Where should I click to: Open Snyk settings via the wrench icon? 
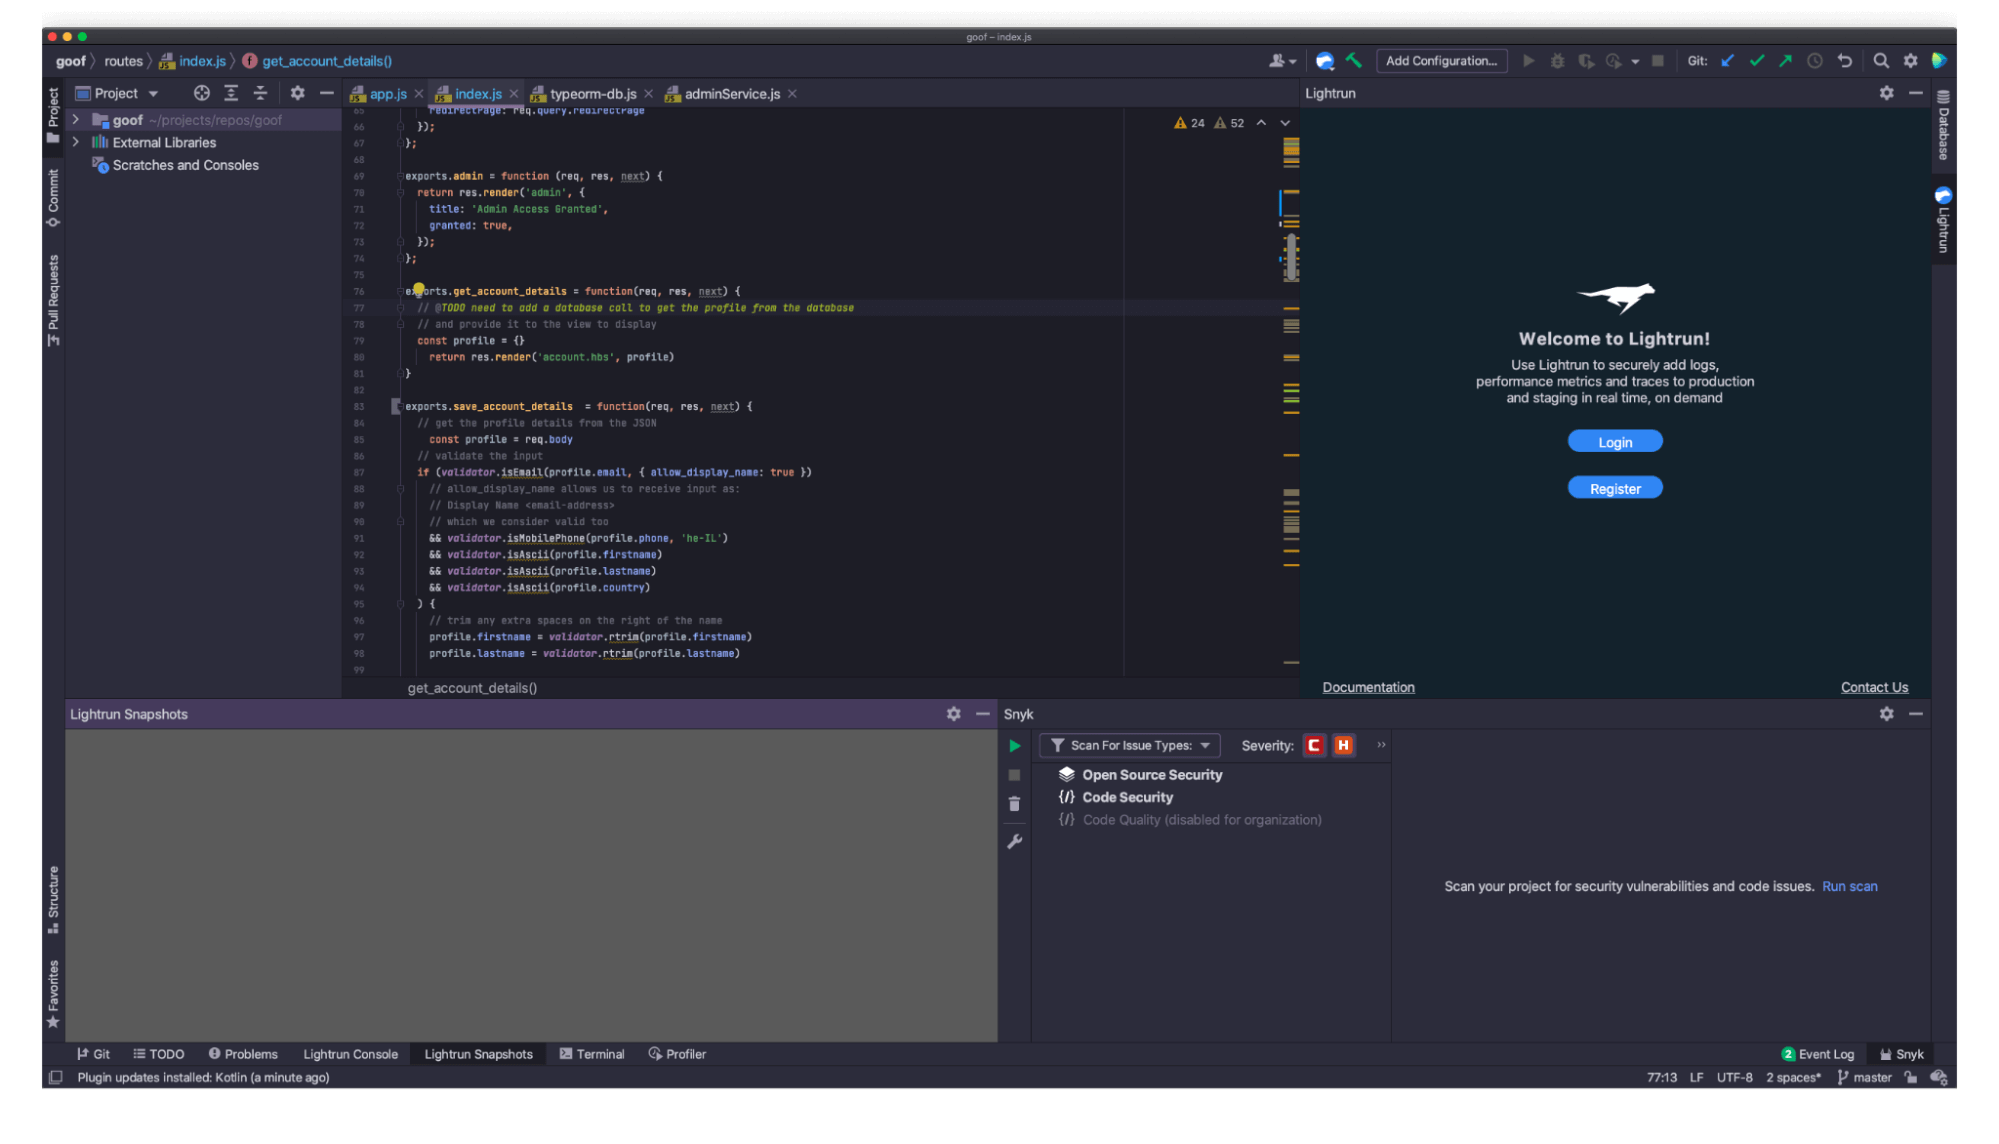[x=1014, y=841]
